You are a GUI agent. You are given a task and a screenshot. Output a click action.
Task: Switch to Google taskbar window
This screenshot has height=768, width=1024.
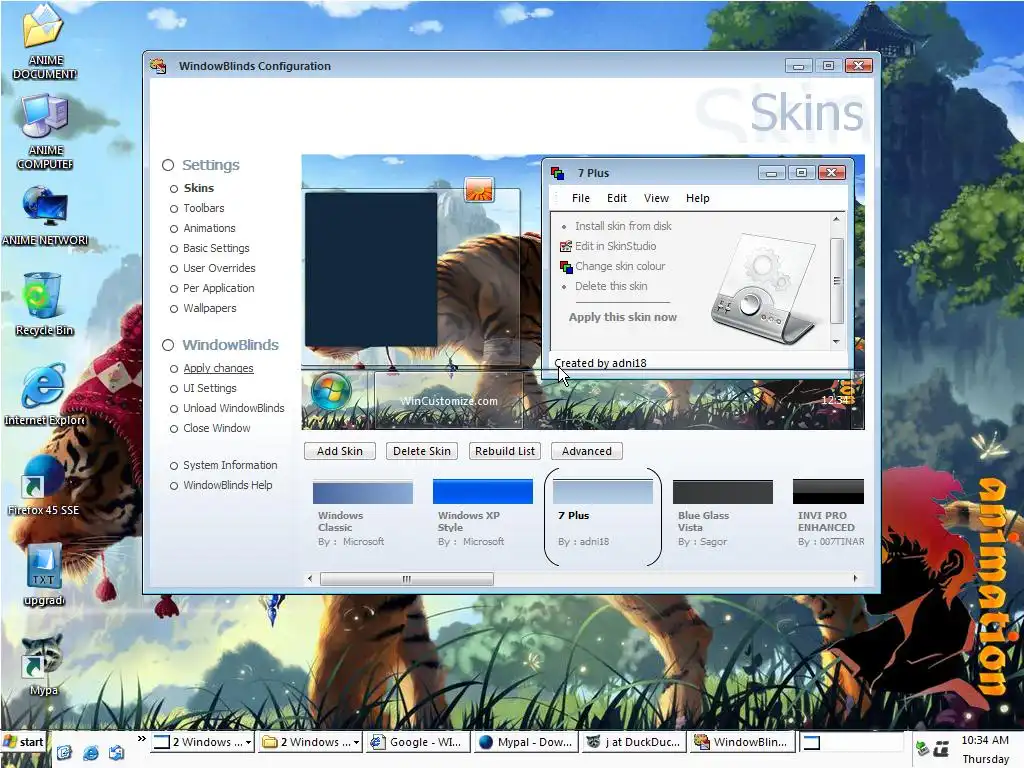tap(418, 743)
